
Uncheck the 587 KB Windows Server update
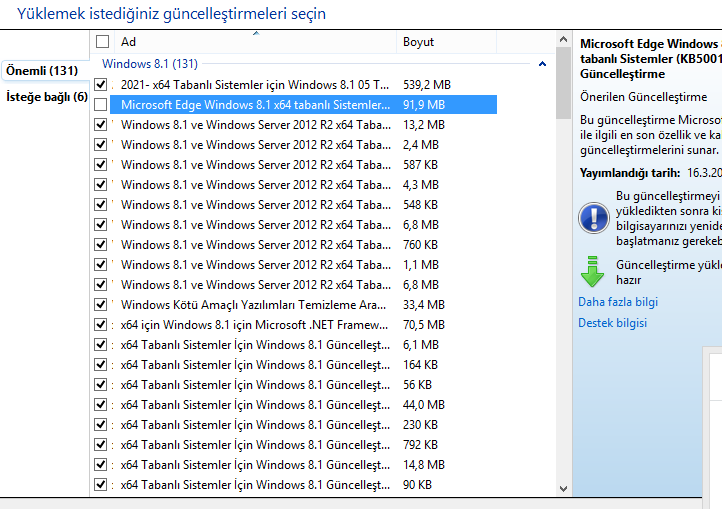pos(100,164)
